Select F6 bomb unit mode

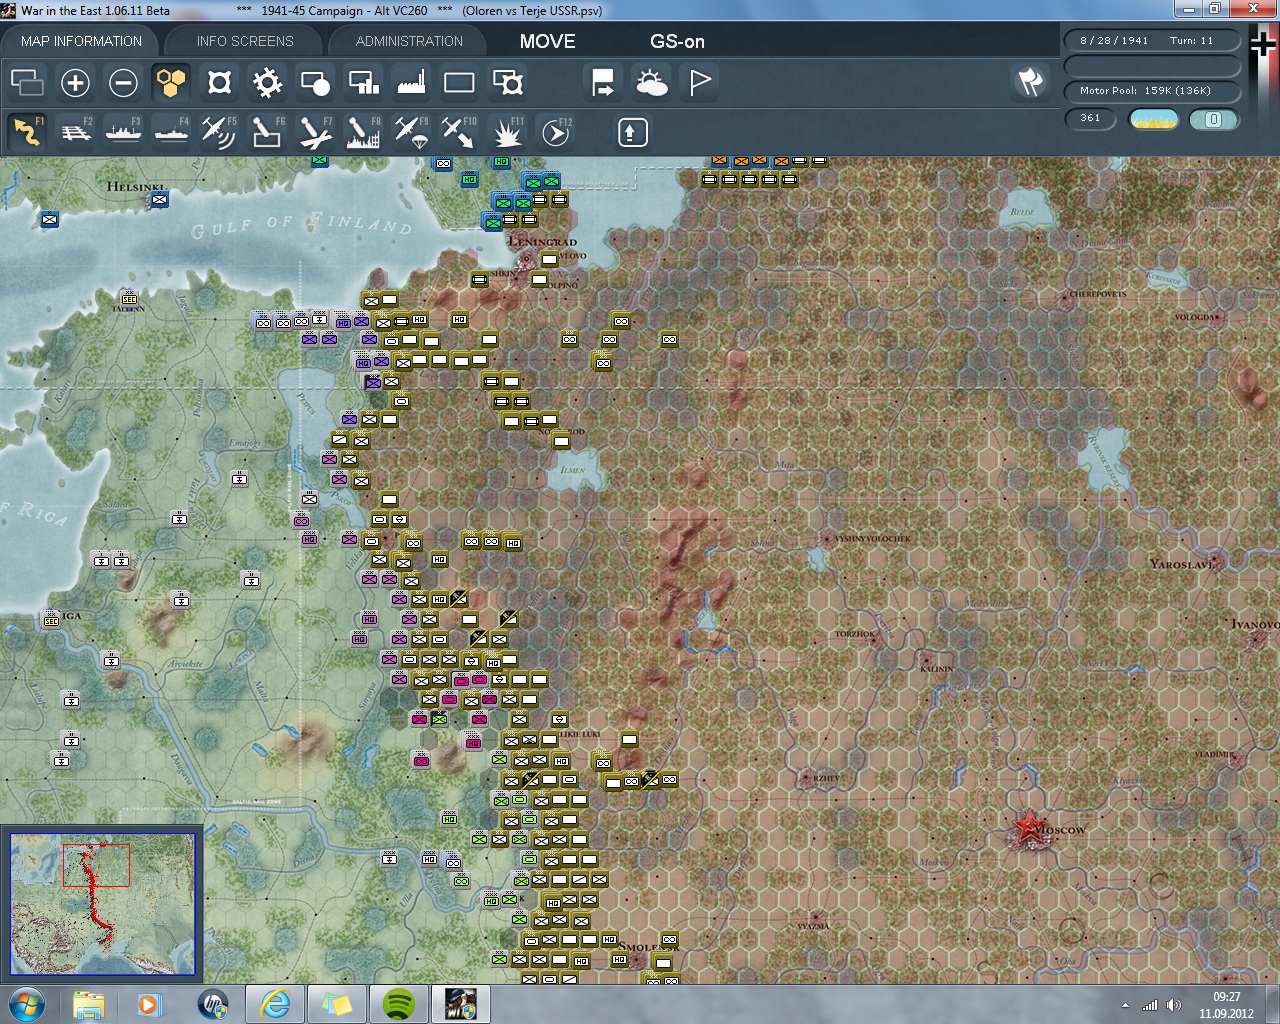tap(267, 132)
